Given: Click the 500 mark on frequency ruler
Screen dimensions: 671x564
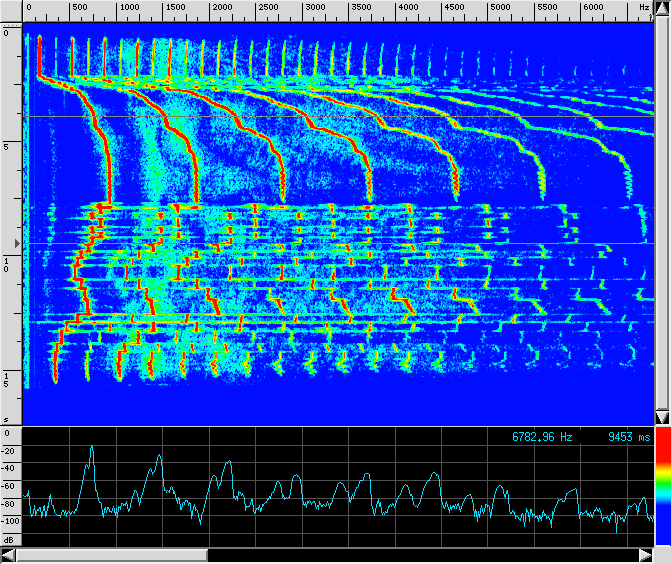Looking at the screenshot, I should [x=80, y=7].
